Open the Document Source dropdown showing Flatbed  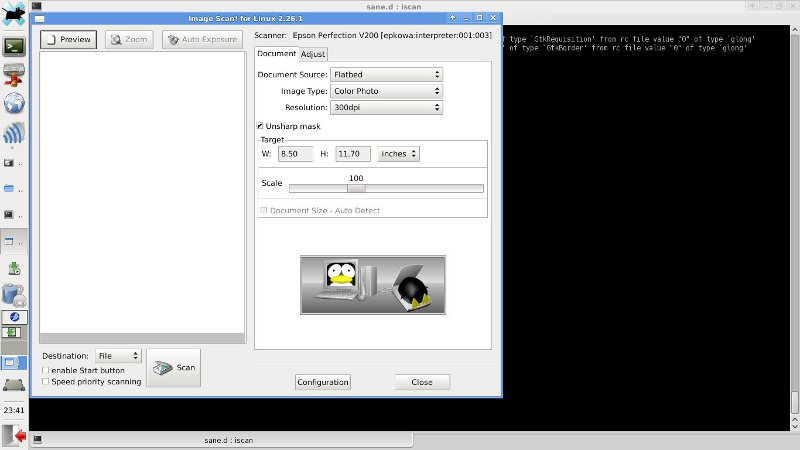tap(386, 74)
